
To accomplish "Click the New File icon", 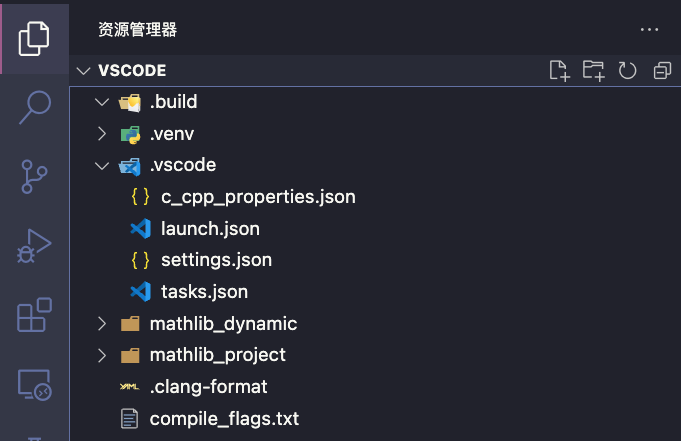I will coord(560,70).
